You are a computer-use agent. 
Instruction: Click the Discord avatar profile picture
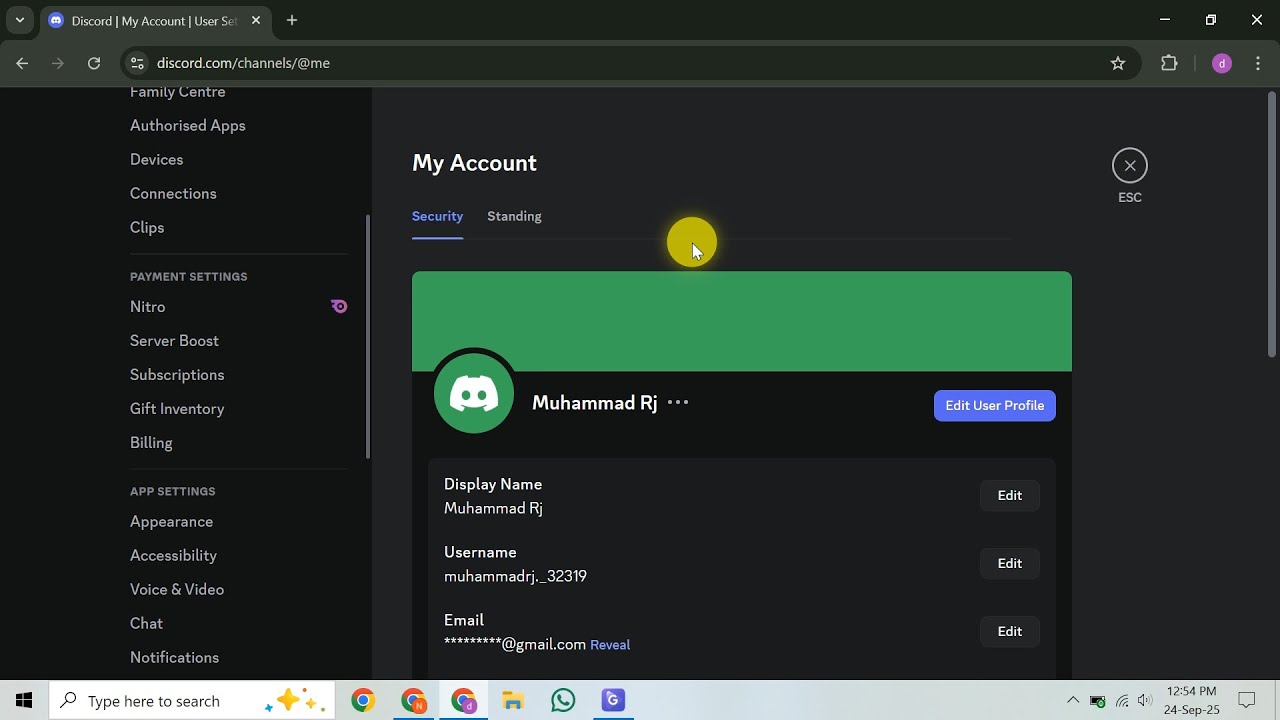(x=474, y=394)
